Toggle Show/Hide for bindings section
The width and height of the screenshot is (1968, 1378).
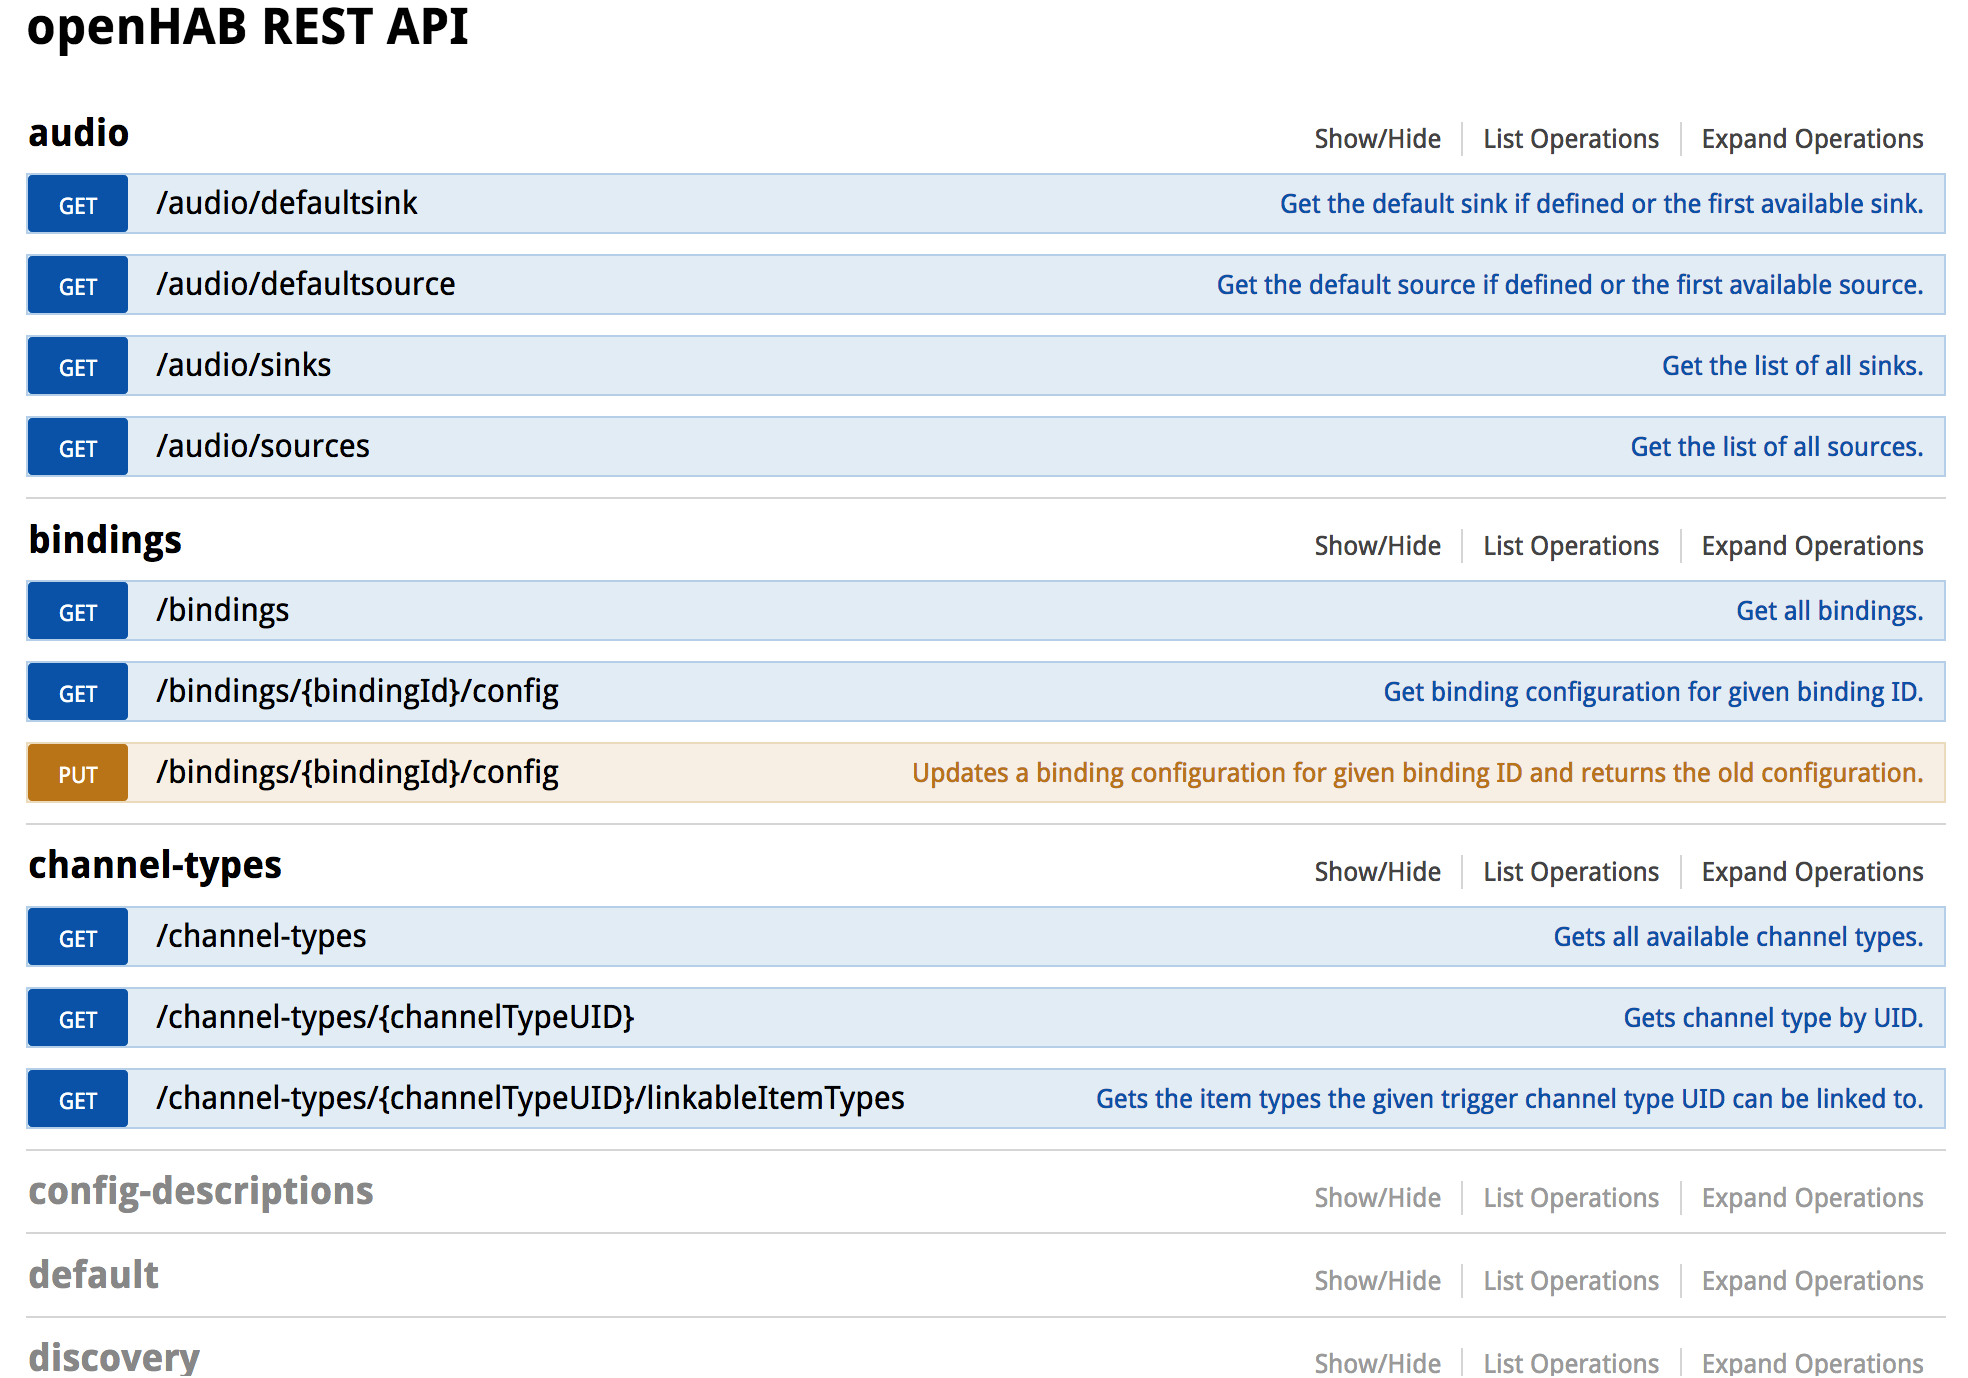pos(1377,546)
